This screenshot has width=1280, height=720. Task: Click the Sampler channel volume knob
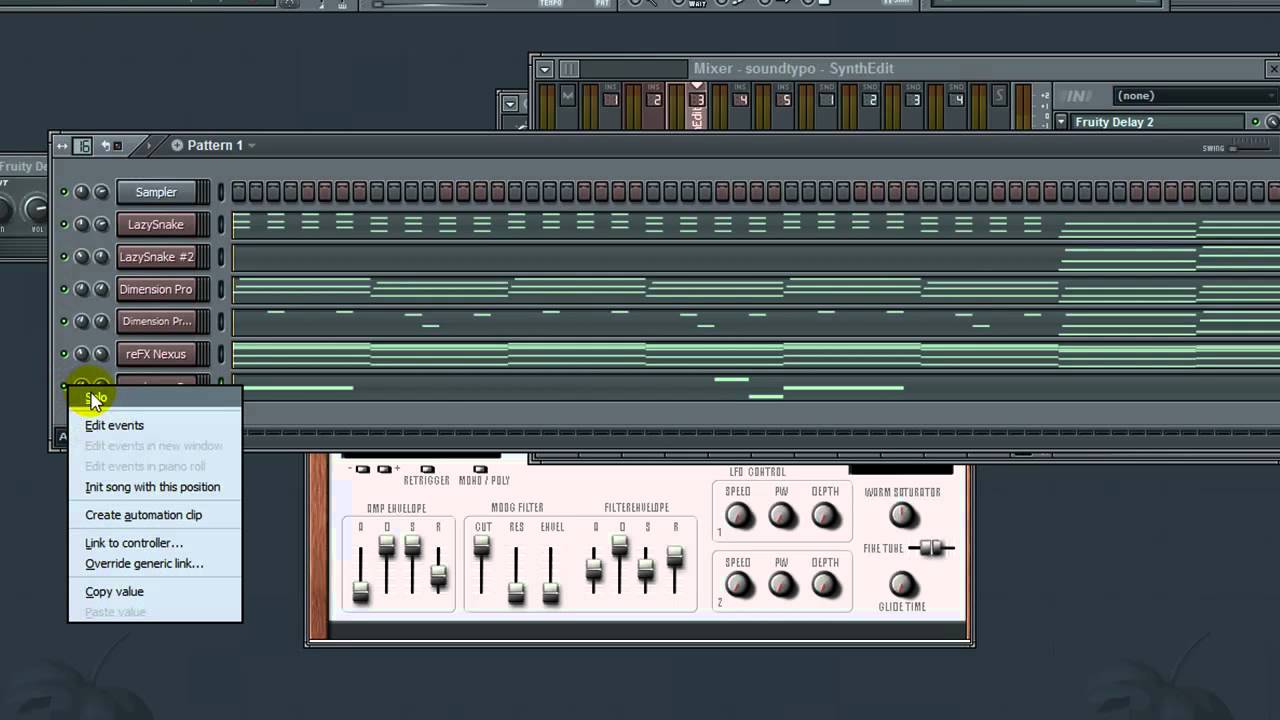101,192
